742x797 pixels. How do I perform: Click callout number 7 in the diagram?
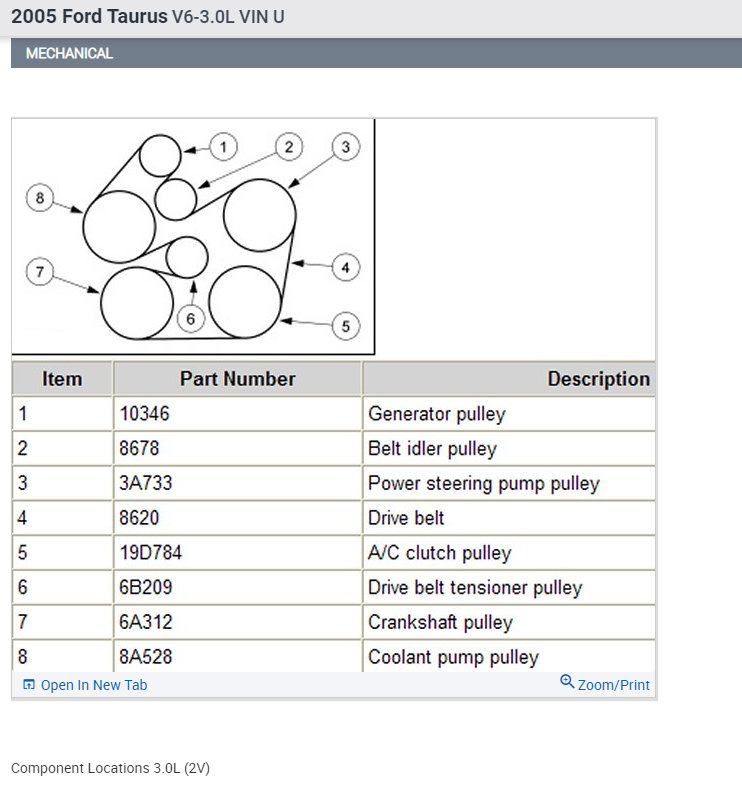point(40,271)
